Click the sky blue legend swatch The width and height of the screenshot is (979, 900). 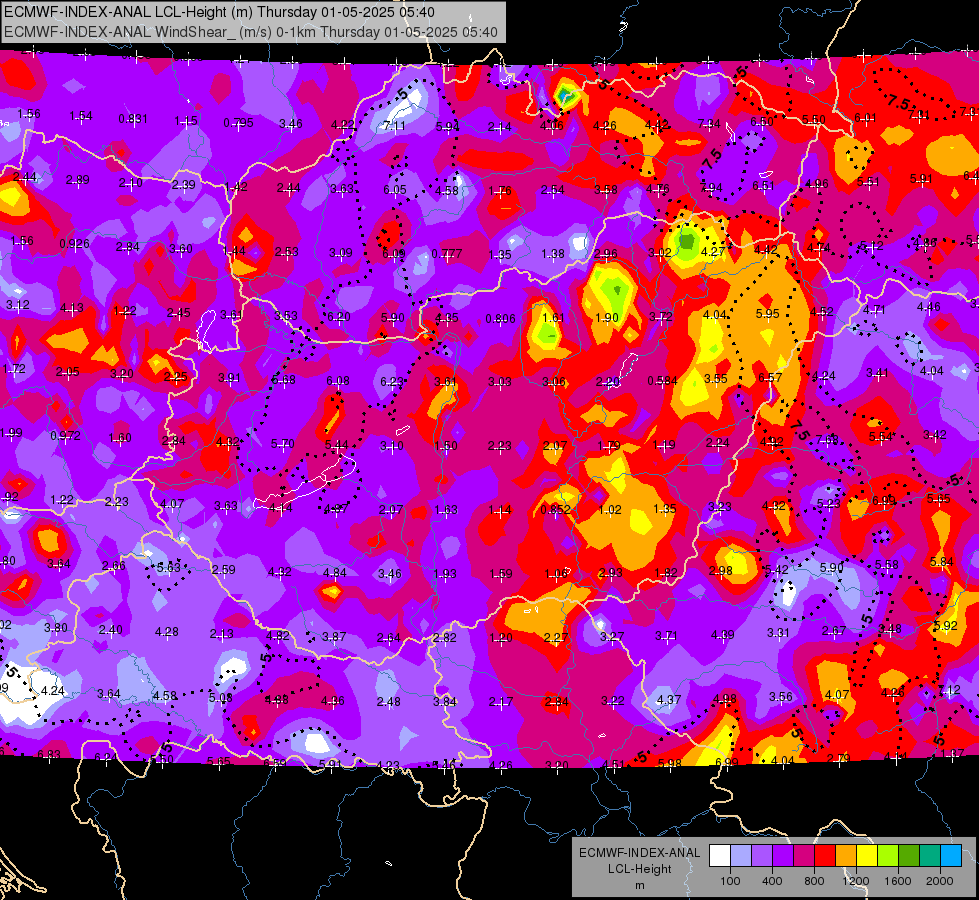(x=951, y=855)
